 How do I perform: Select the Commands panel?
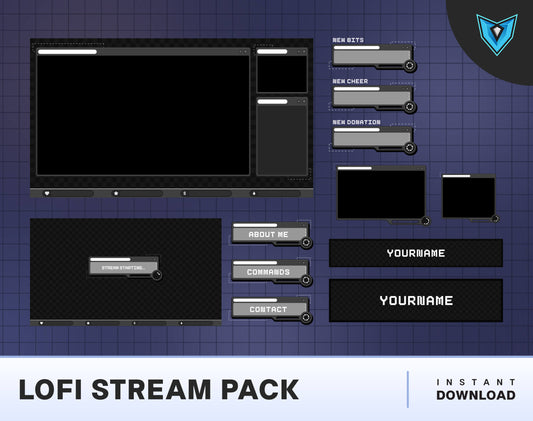270,271
